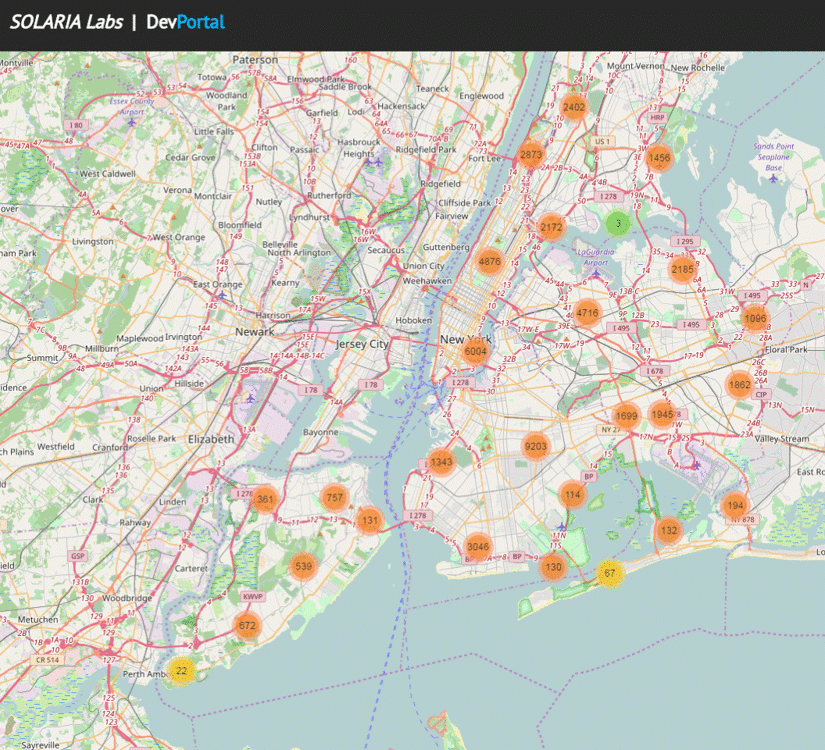Expand the cluster marker labeled 539
The height and width of the screenshot is (750, 825).
[304, 566]
